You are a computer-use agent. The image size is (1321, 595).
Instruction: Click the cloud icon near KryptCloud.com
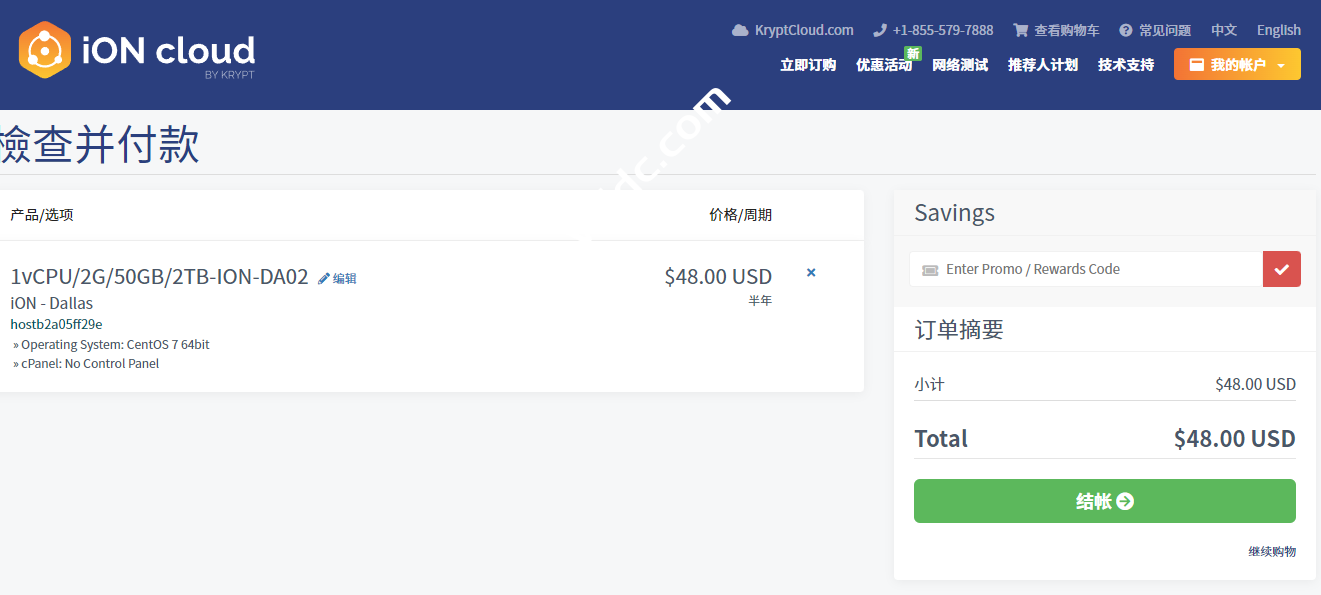[x=740, y=30]
